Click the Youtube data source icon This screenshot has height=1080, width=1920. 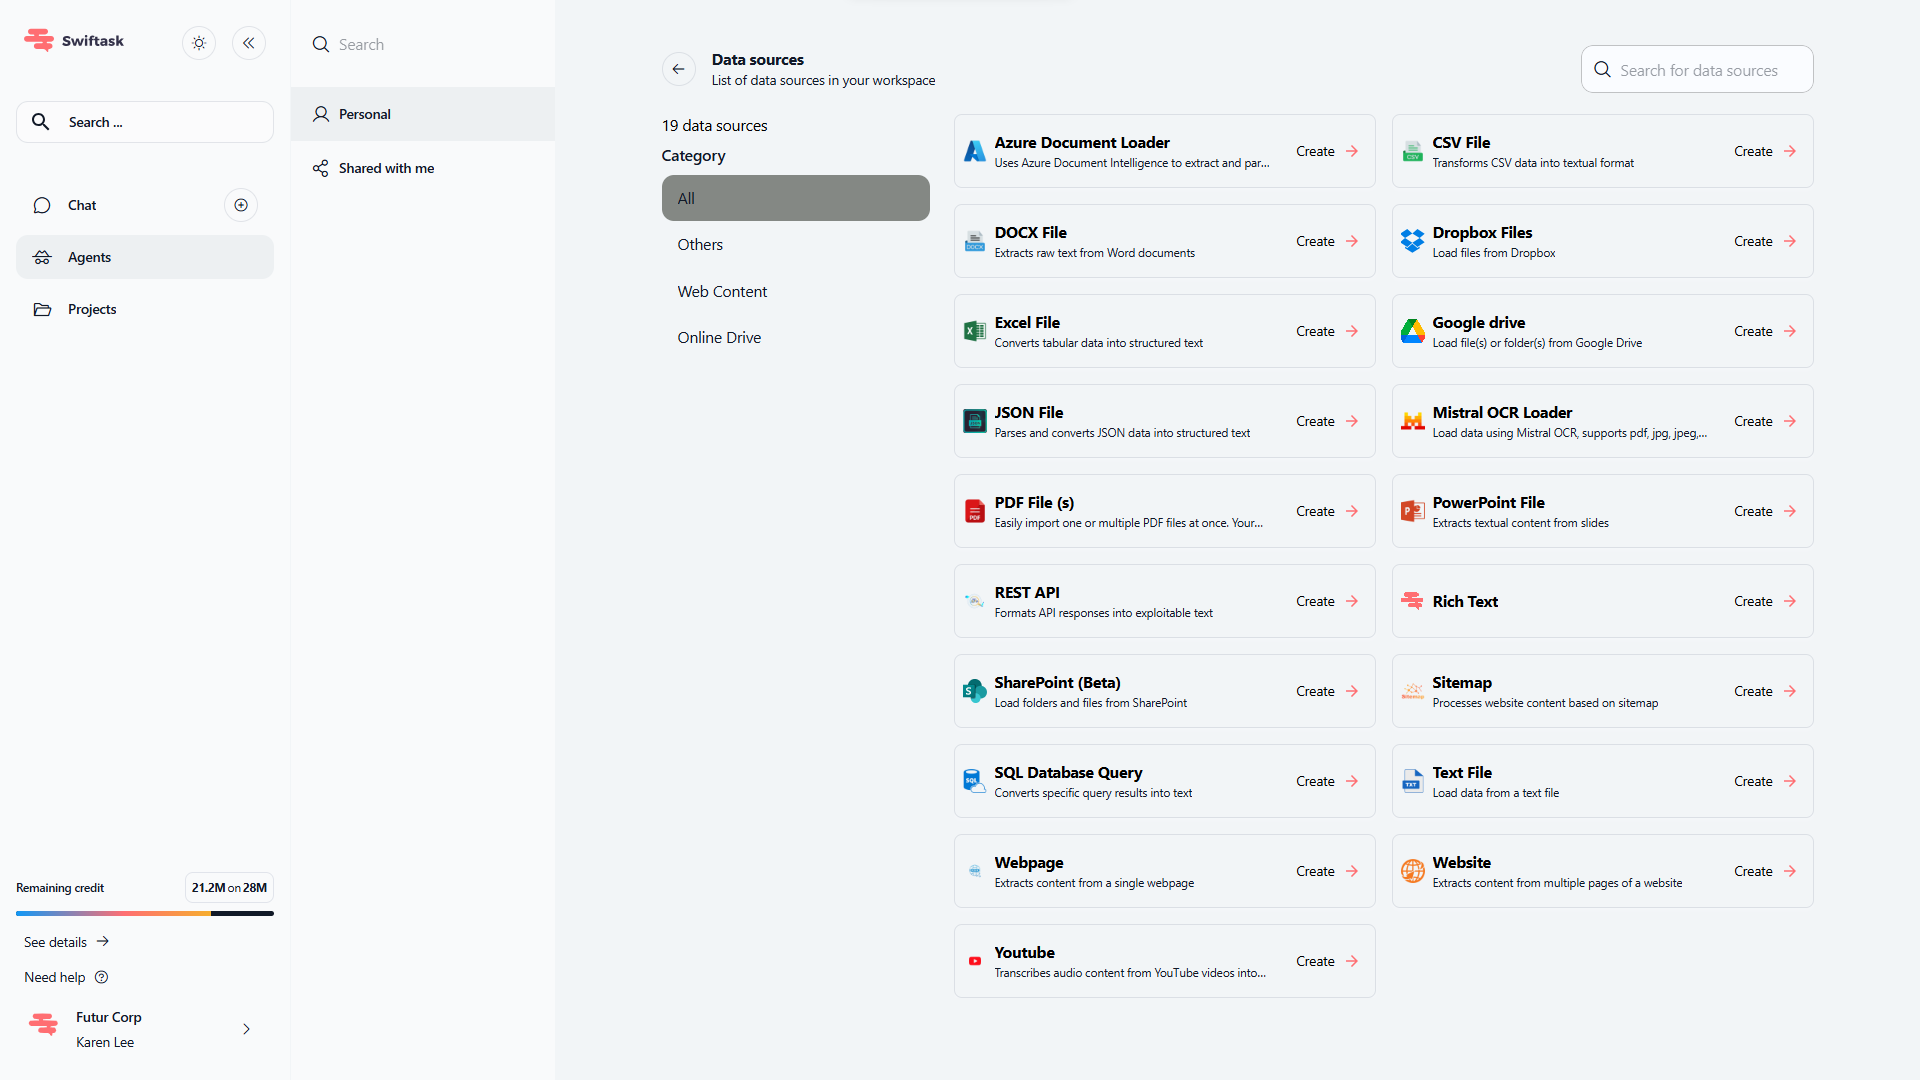(x=974, y=961)
